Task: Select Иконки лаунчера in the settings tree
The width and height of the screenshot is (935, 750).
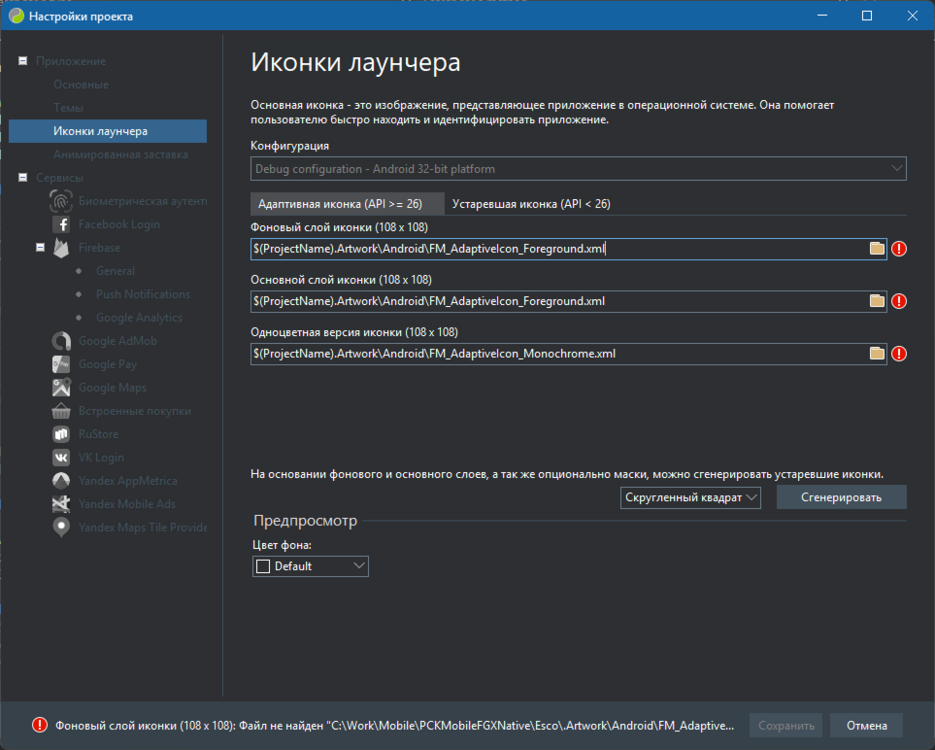Action: pos(108,131)
